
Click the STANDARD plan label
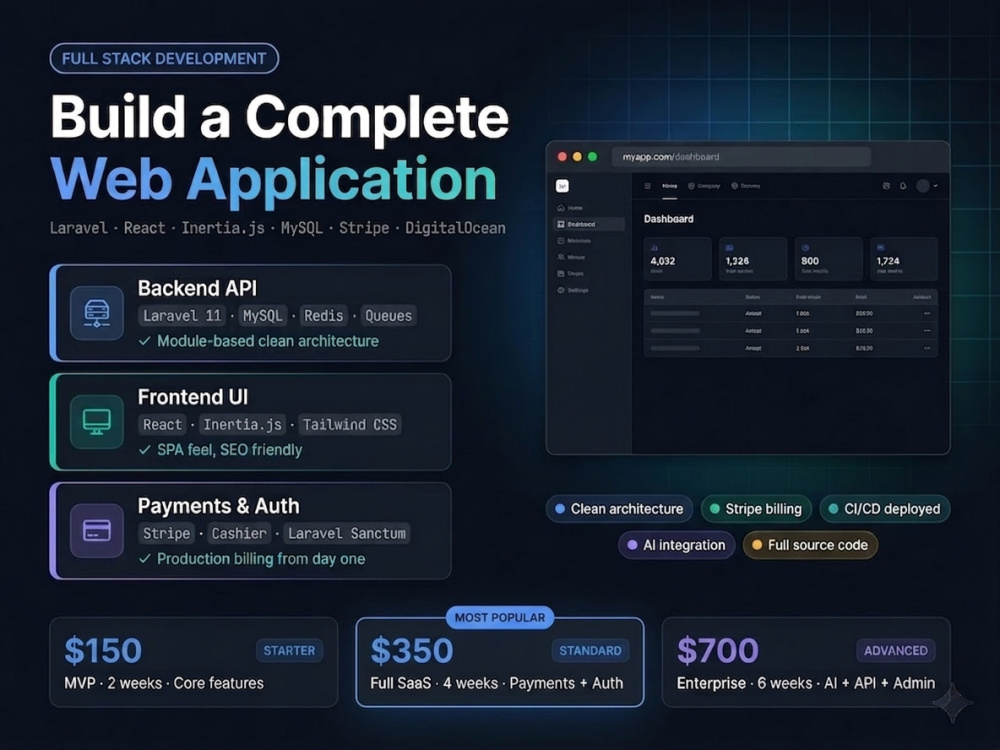pos(590,651)
